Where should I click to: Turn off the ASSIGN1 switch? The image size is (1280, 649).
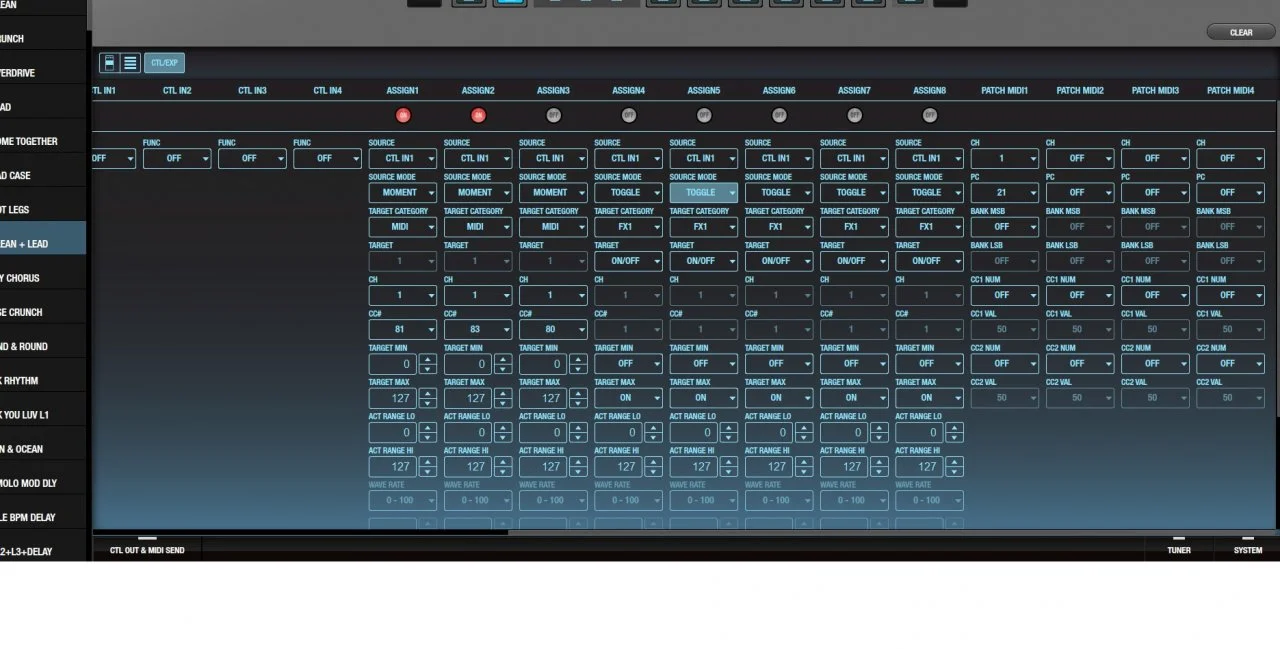coord(403,115)
